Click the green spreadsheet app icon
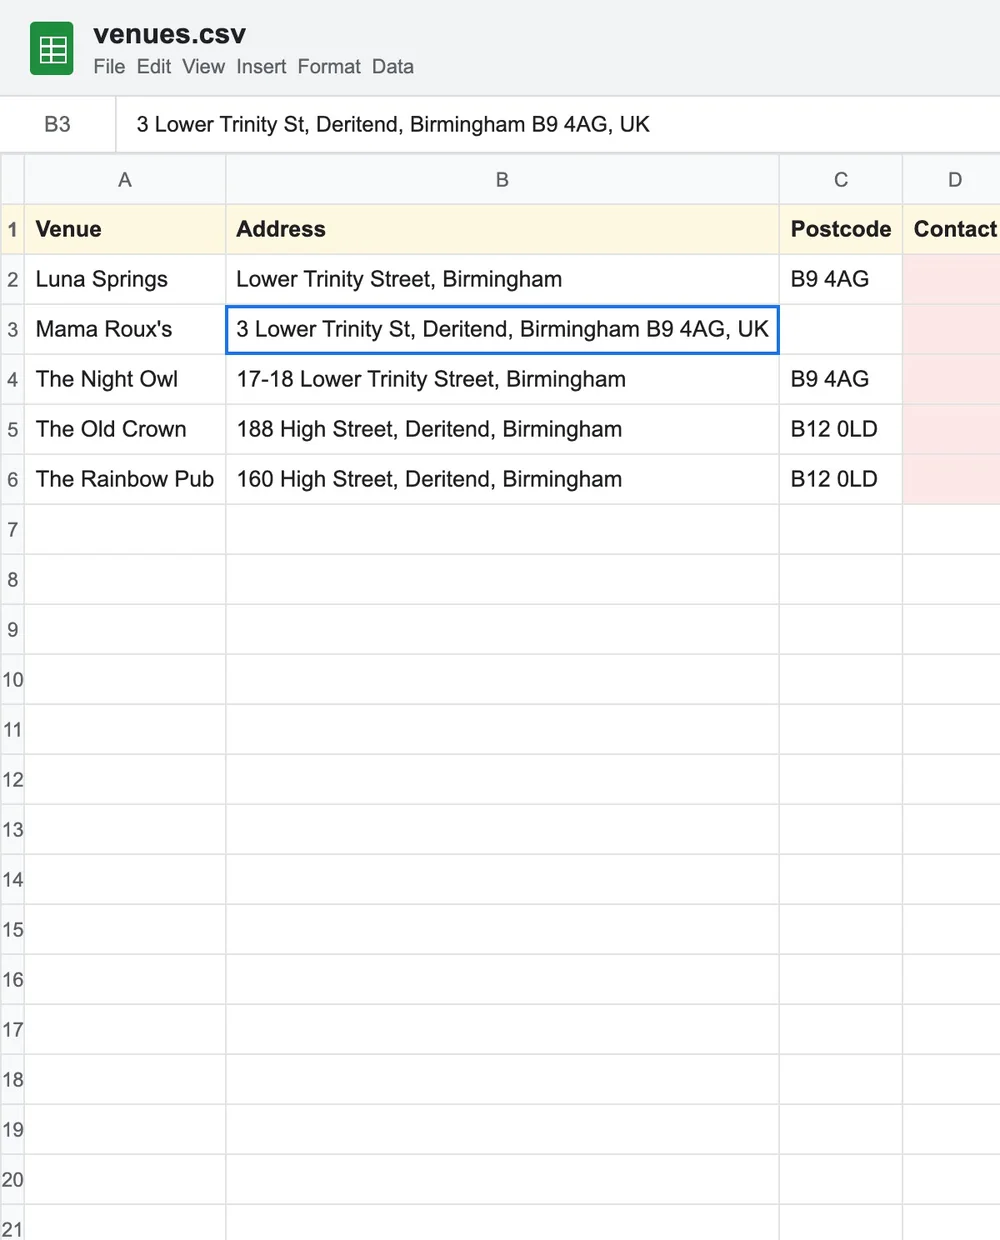The height and width of the screenshot is (1240, 1000). 52,48
